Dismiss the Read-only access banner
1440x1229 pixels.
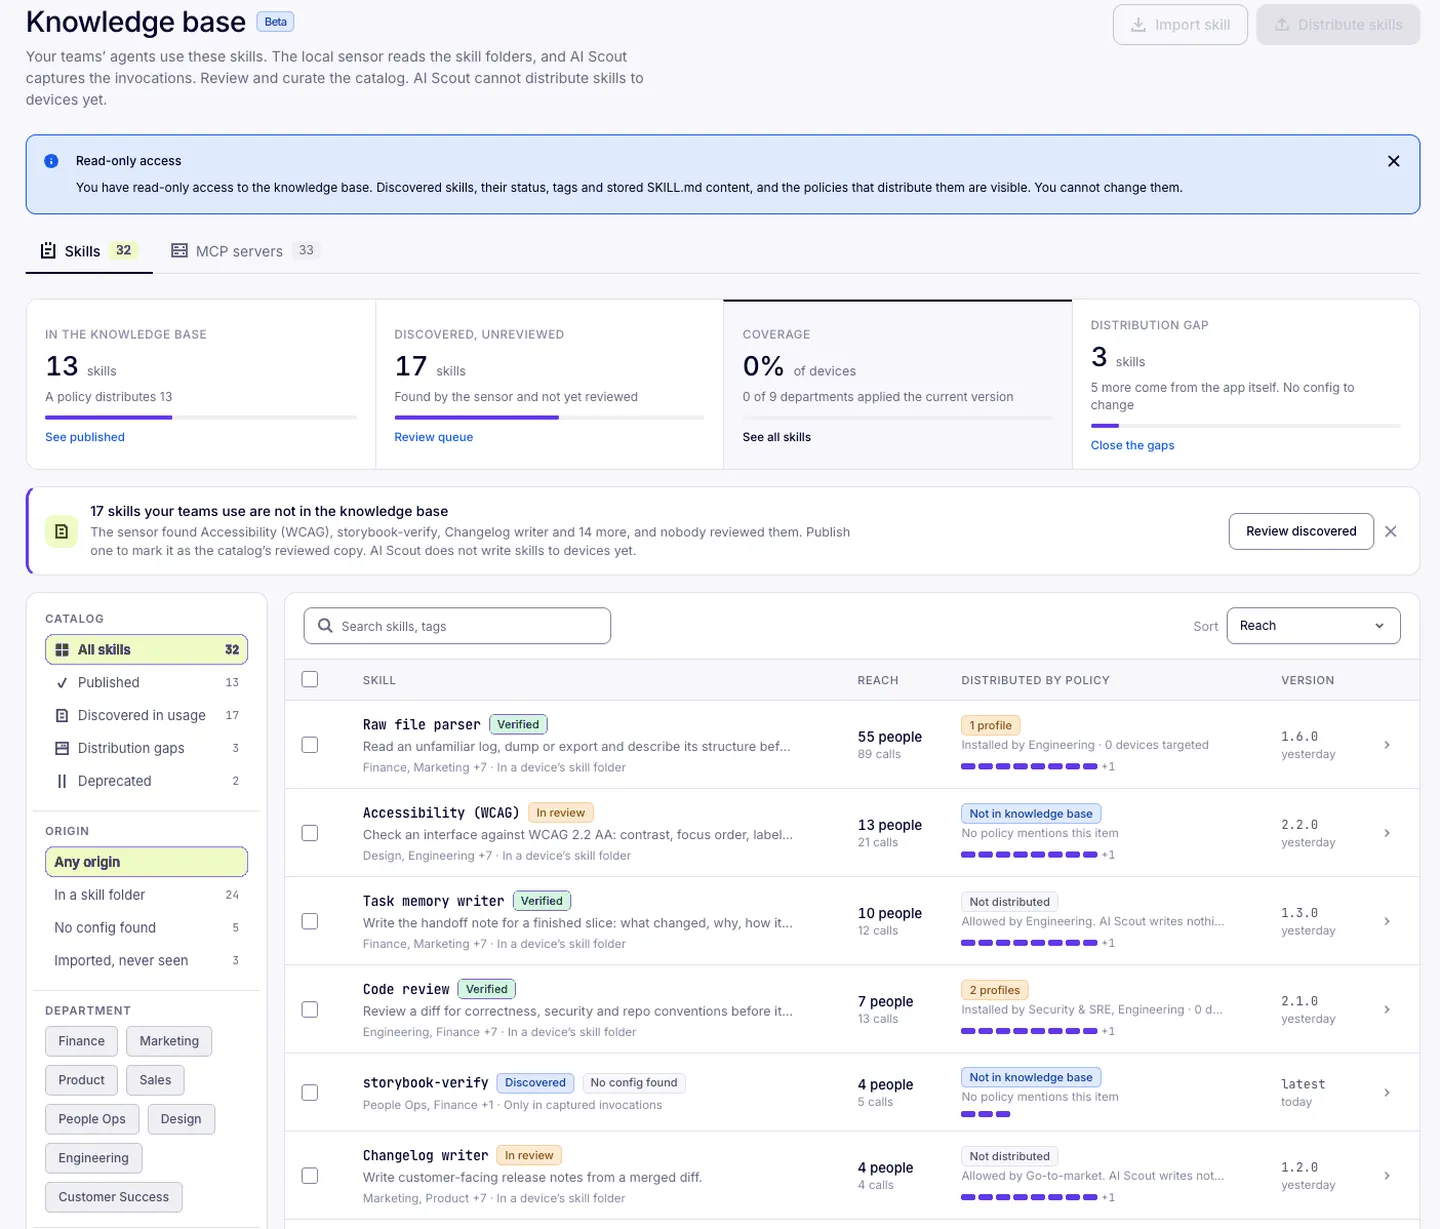pos(1393,161)
